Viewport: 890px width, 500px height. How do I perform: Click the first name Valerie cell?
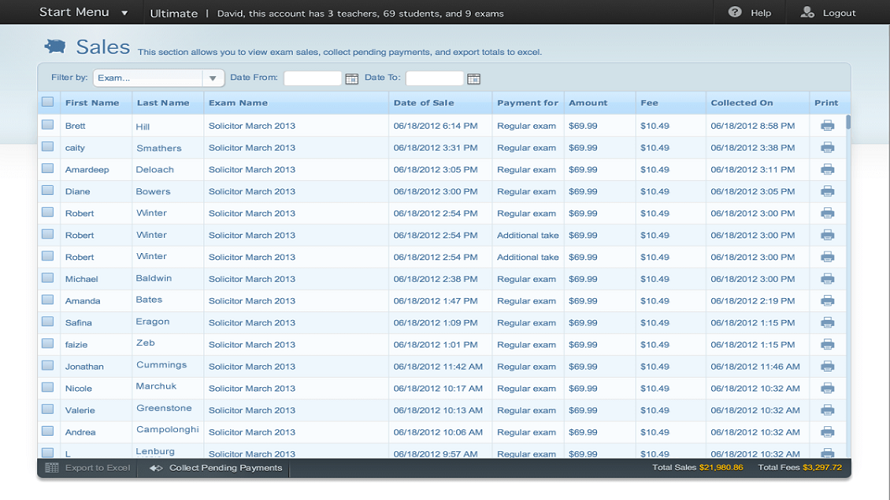[80, 410]
